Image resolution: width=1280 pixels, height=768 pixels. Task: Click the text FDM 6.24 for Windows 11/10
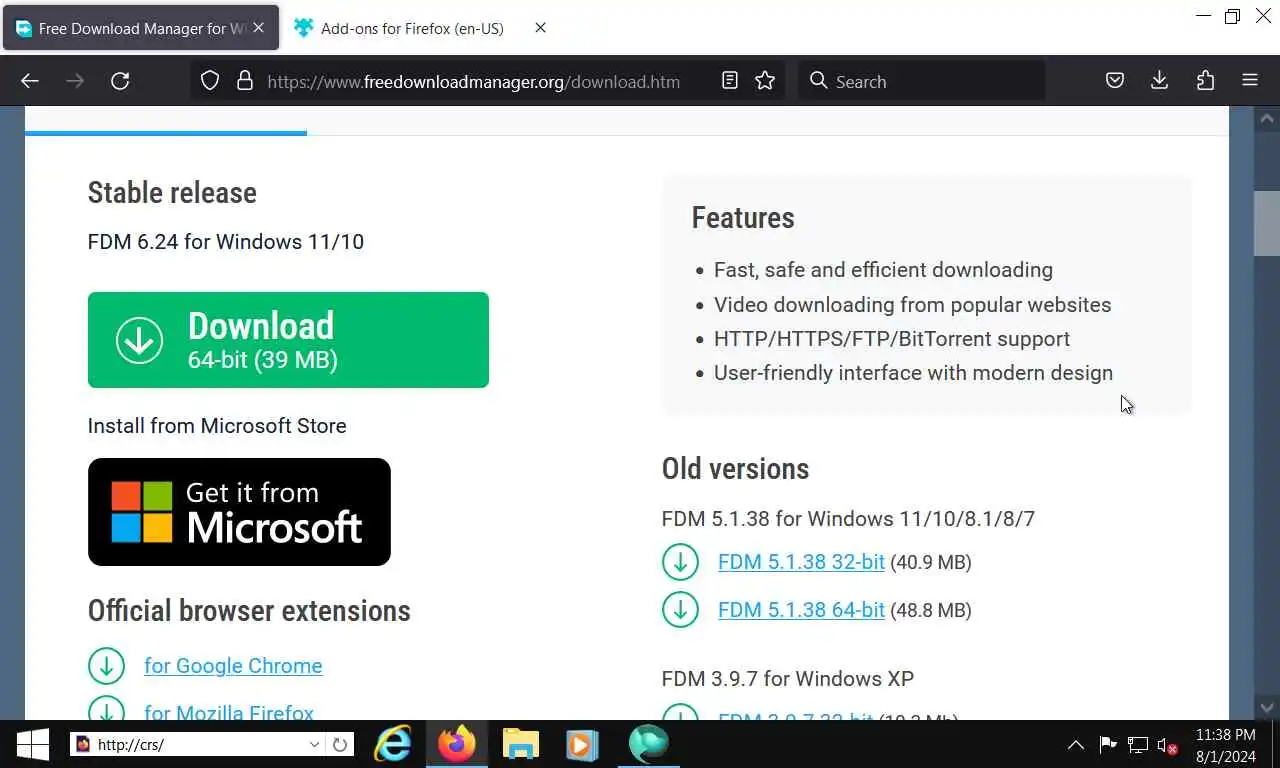[x=226, y=242]
